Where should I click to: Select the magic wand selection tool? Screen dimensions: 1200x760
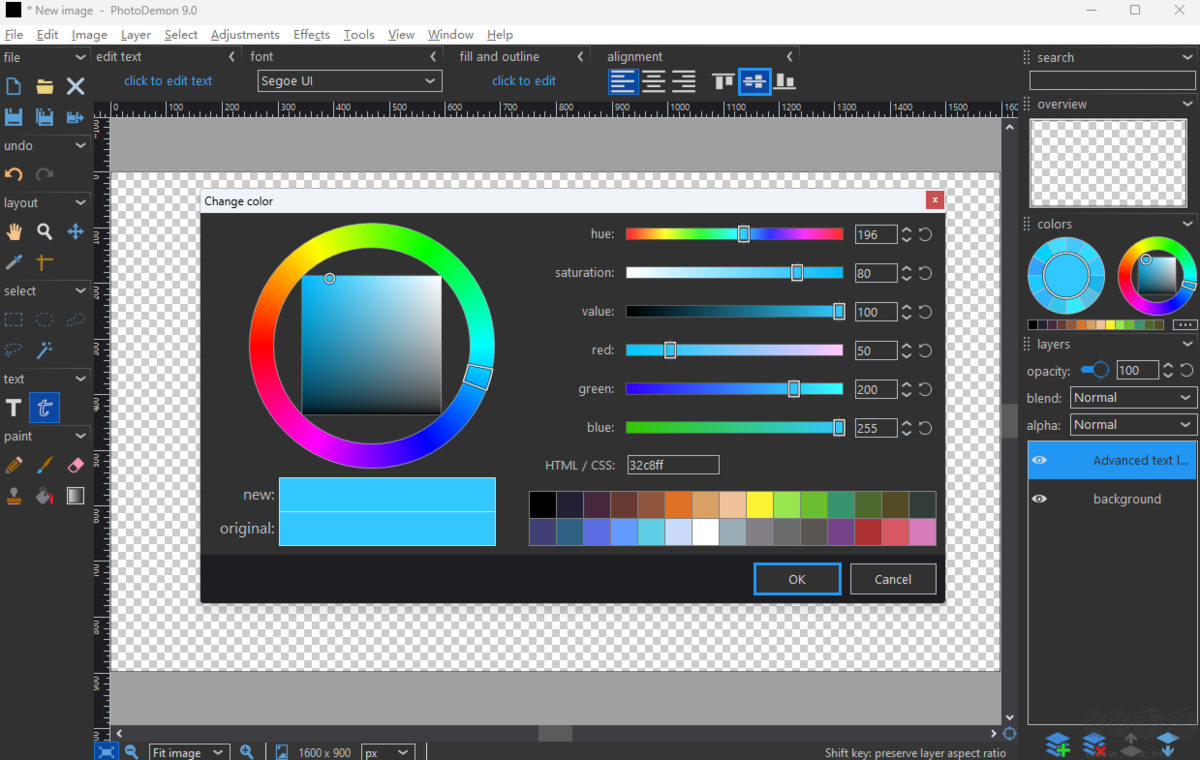point(45,350)
